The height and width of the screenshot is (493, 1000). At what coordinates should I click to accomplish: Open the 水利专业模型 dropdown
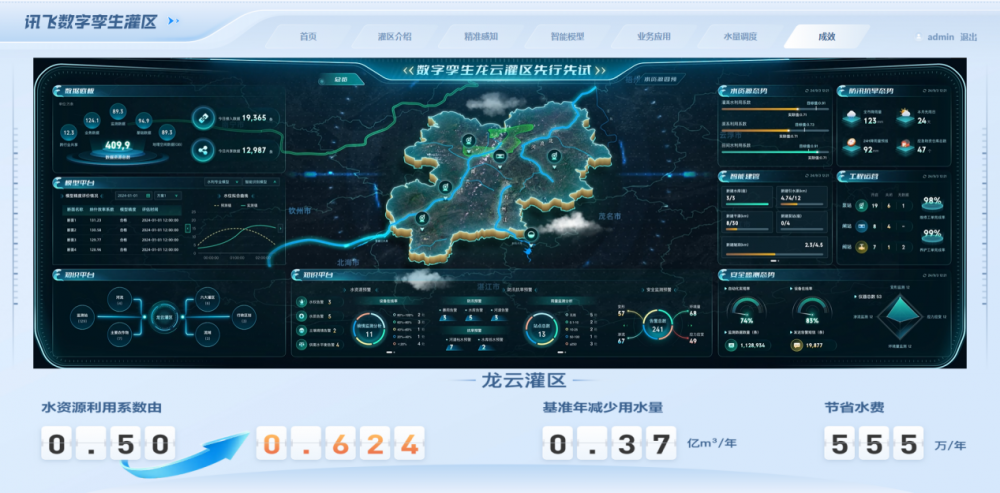(x=221, y=182)
